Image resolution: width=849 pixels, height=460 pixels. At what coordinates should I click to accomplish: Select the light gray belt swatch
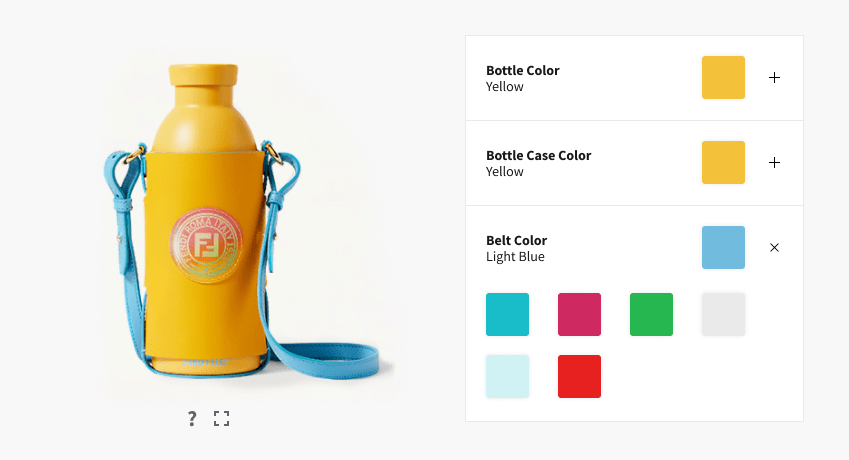[x=723, y=314]
